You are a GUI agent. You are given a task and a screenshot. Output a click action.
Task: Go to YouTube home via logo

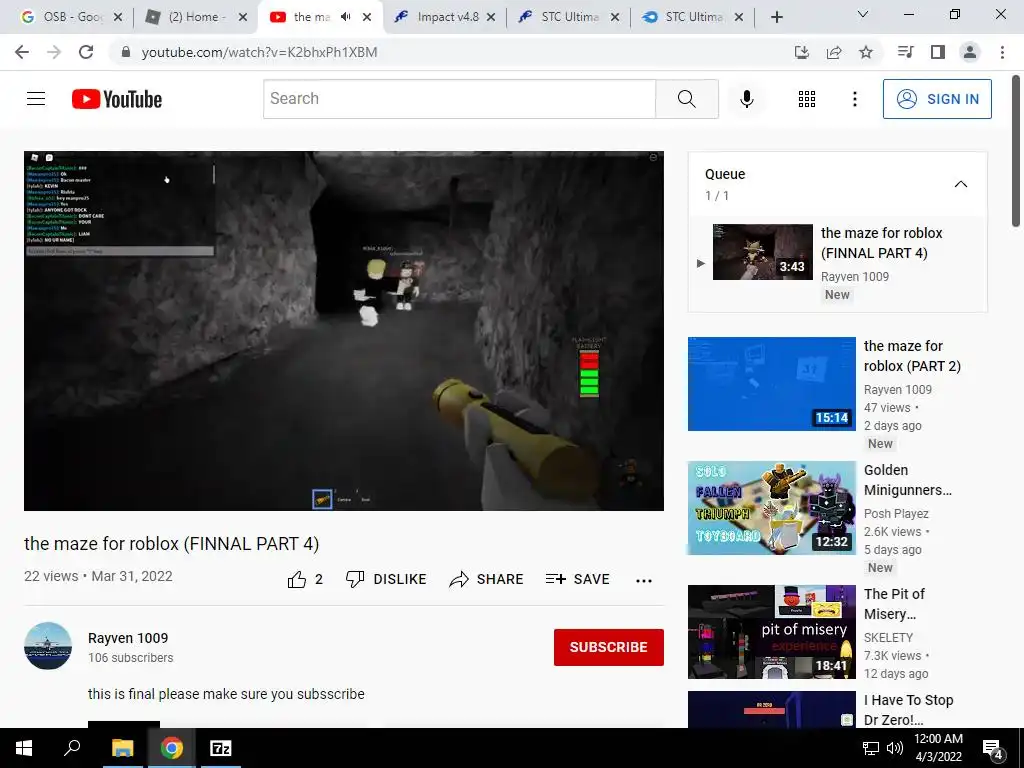[x=117, y=99]
